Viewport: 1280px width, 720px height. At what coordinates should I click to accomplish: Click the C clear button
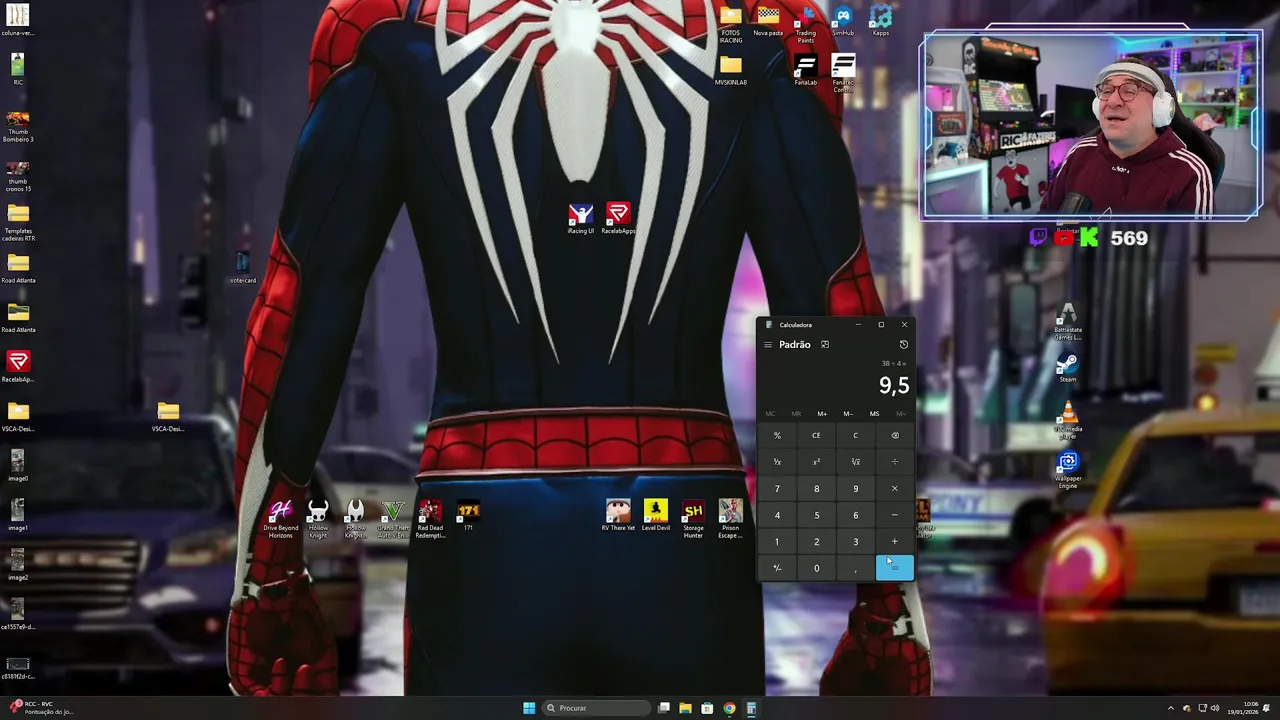click(855, 436)
